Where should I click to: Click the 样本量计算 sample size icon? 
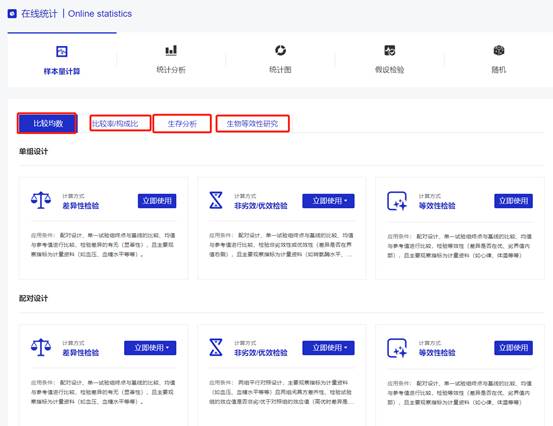pyautogui.click(x=62, y=51)
